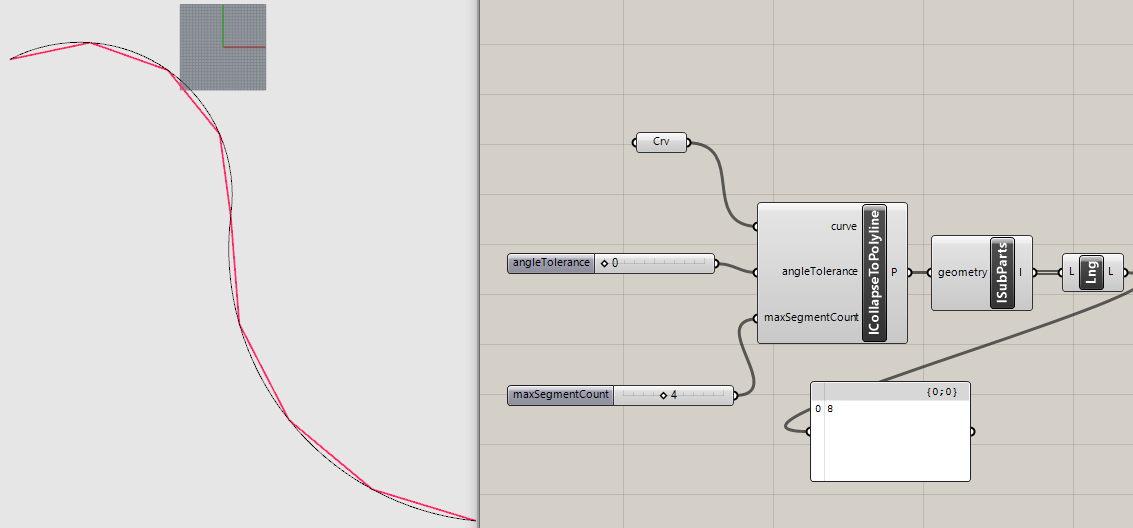The width and height of the screenshot is (1133, 528).
Task: Click the gray grid plane in the viewport
Action: click(x=223, y=47)
